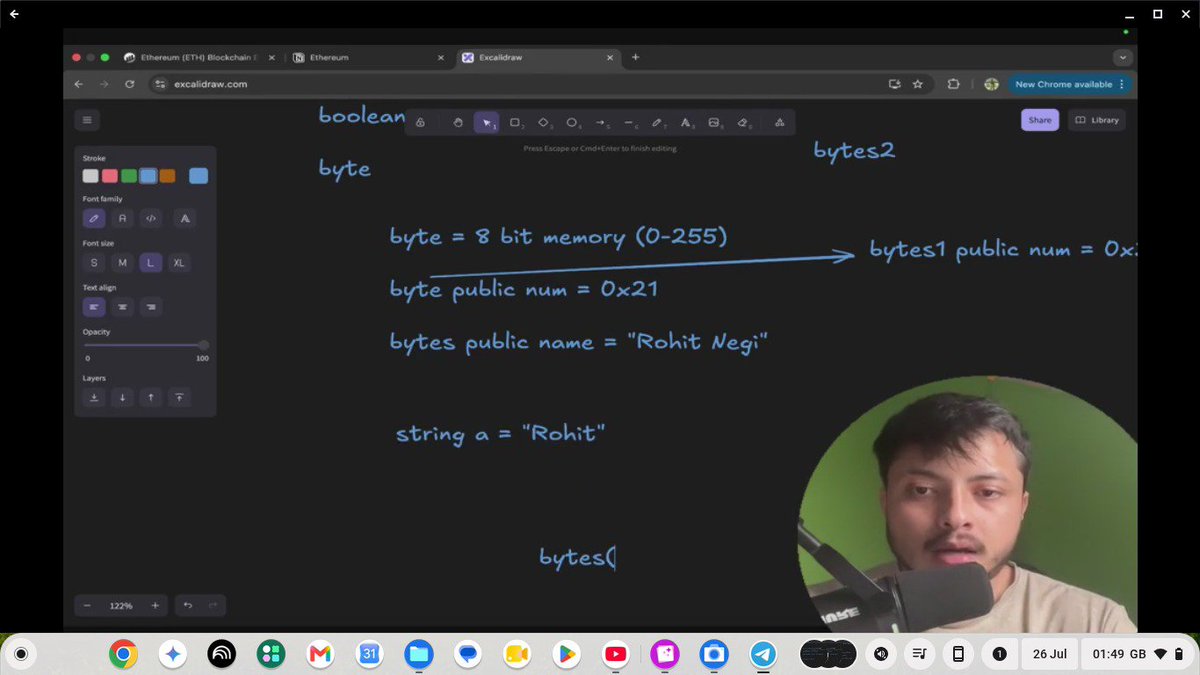Image resolution: width=1200 pixels, height=675 pixels.
Task: Click the Opacity slider handle
Action: click(x=204, y=345)
